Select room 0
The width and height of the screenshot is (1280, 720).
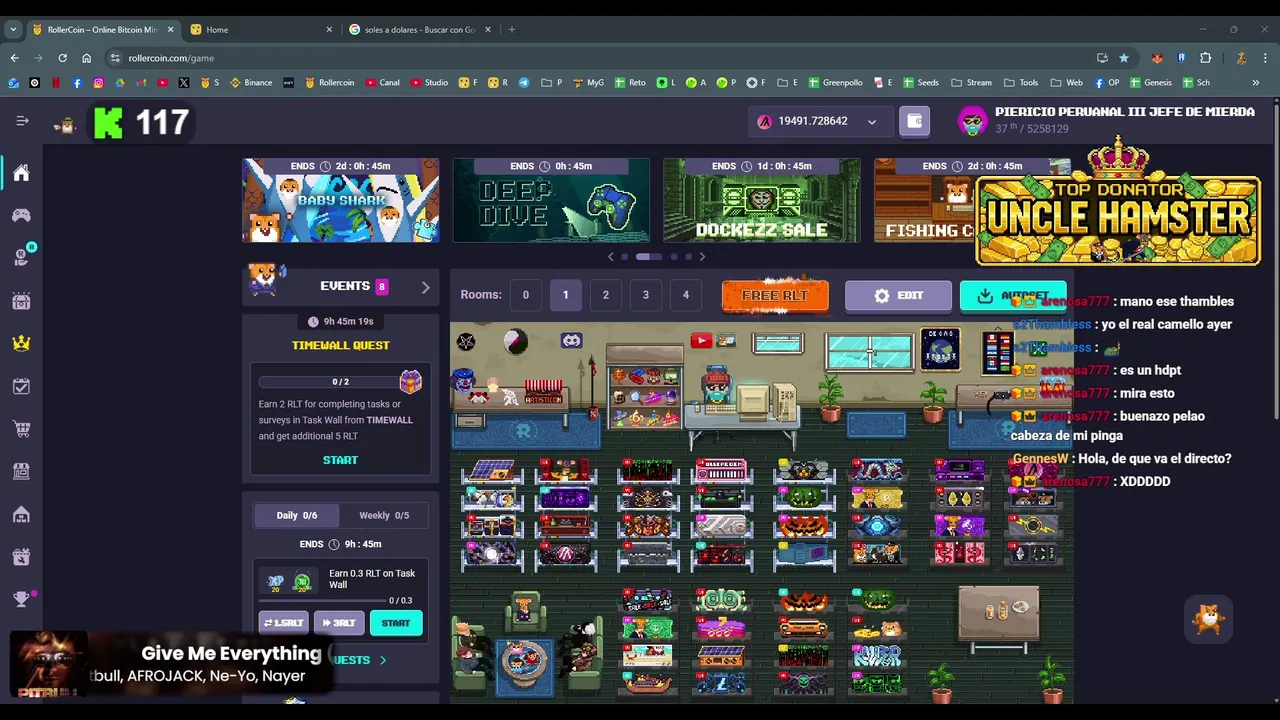coord(525,295)
